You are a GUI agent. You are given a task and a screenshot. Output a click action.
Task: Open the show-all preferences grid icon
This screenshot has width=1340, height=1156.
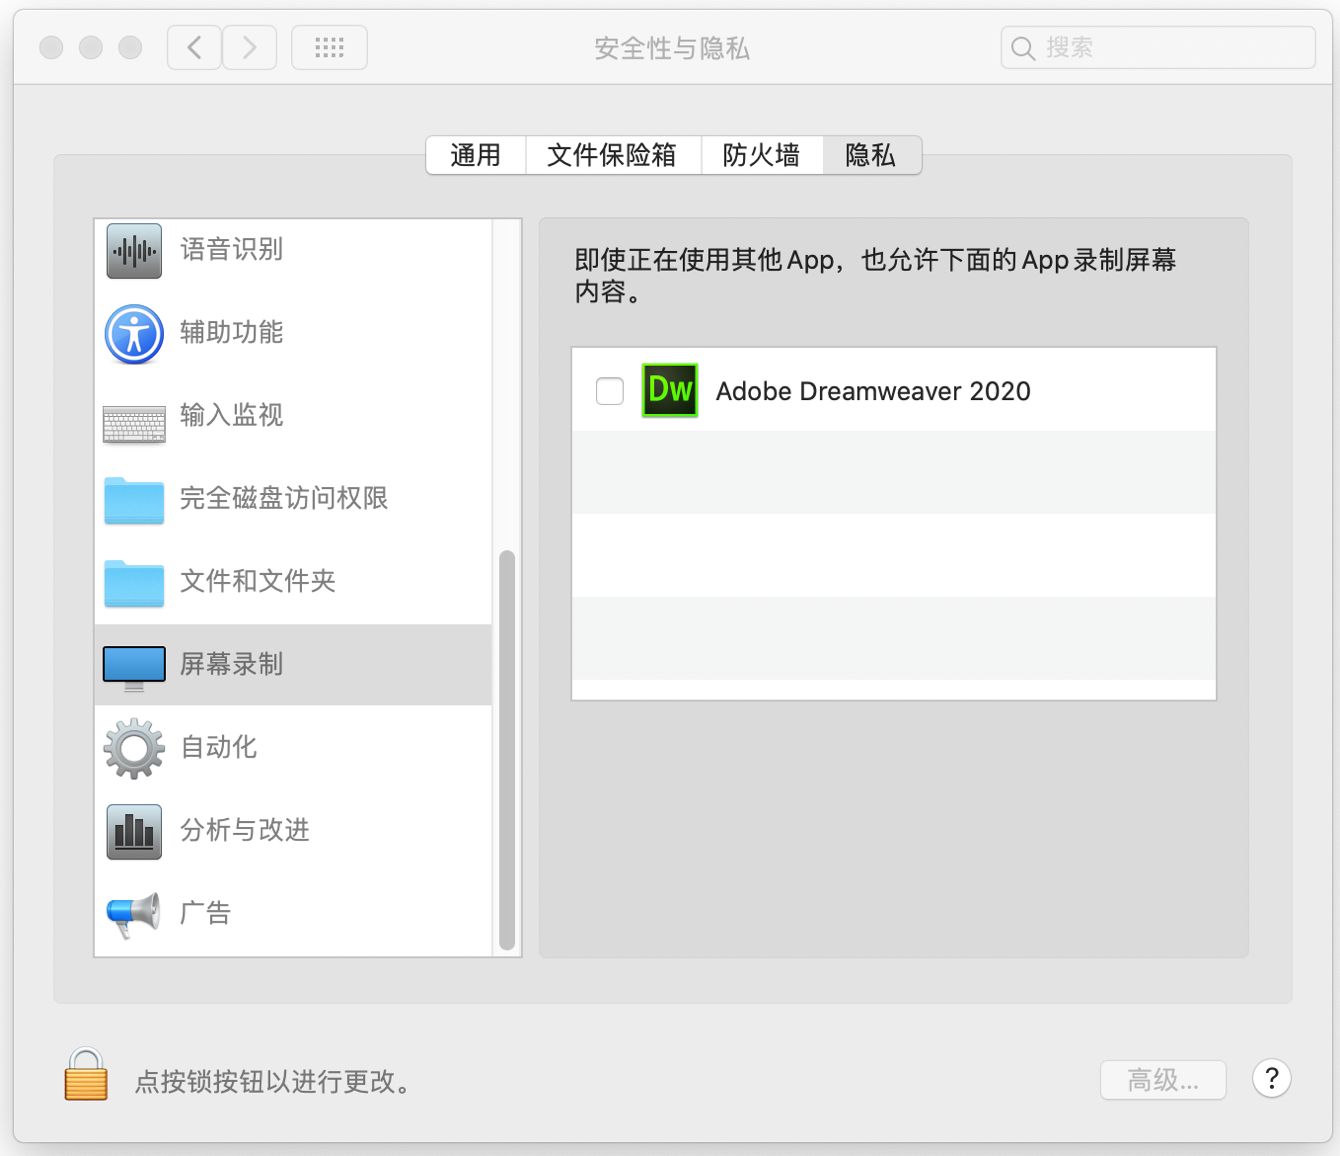pos(329,46)
